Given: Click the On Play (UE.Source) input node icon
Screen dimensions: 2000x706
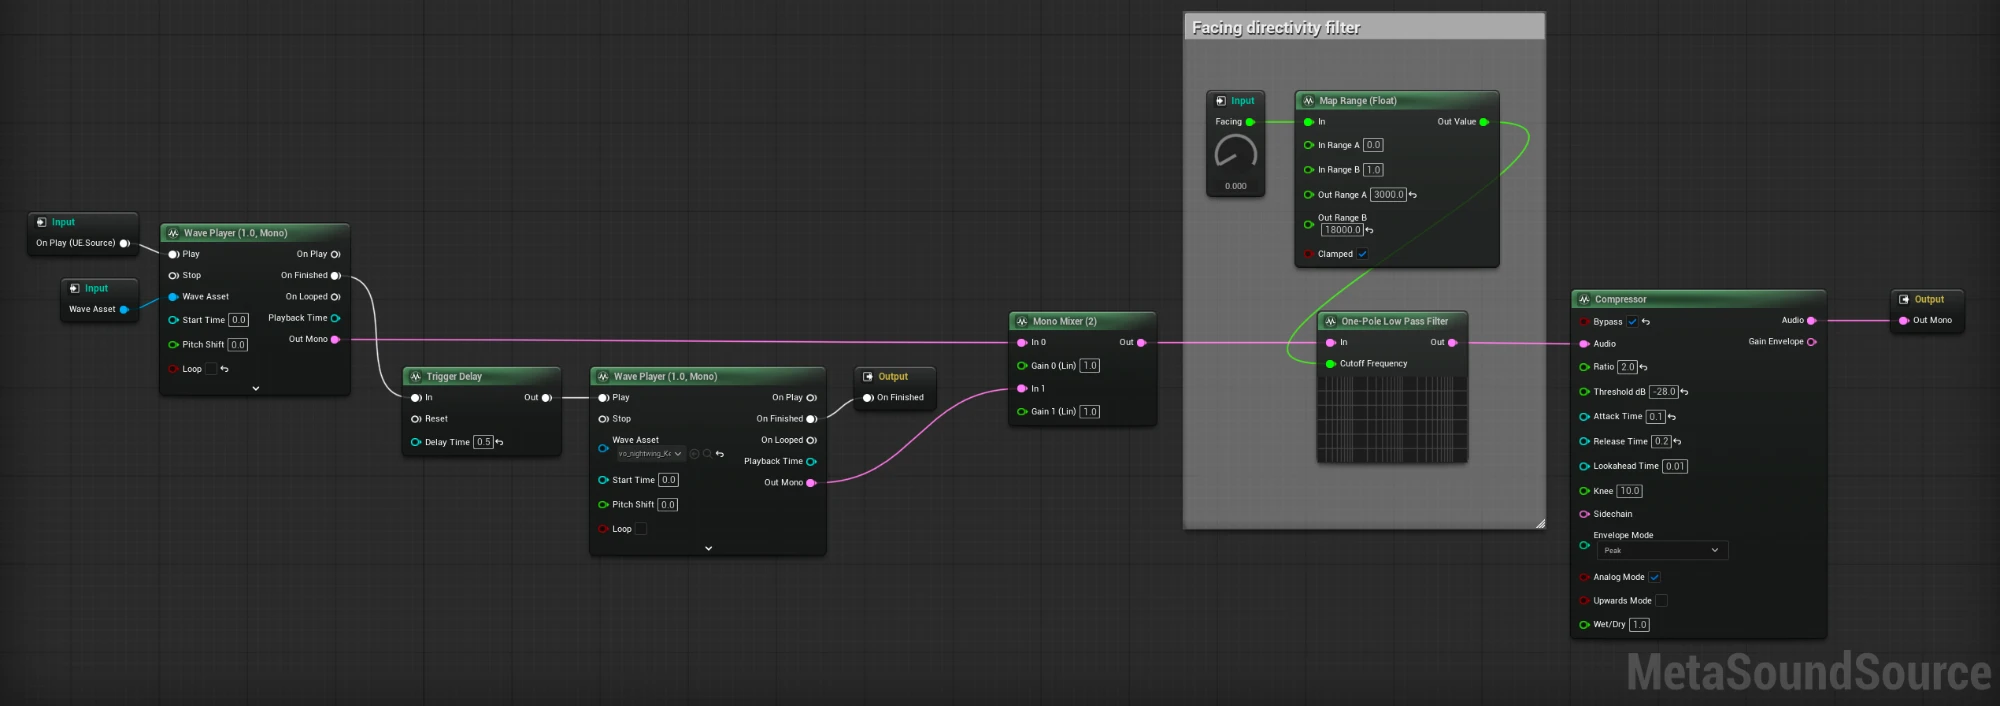Looking at the screenshot, I should coord(41,222).
